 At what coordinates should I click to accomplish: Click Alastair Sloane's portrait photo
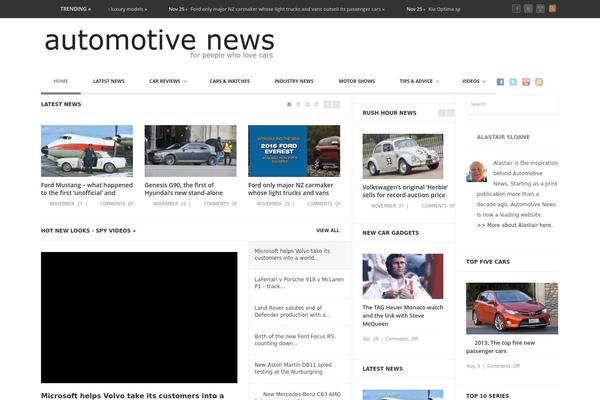[476, 171]
